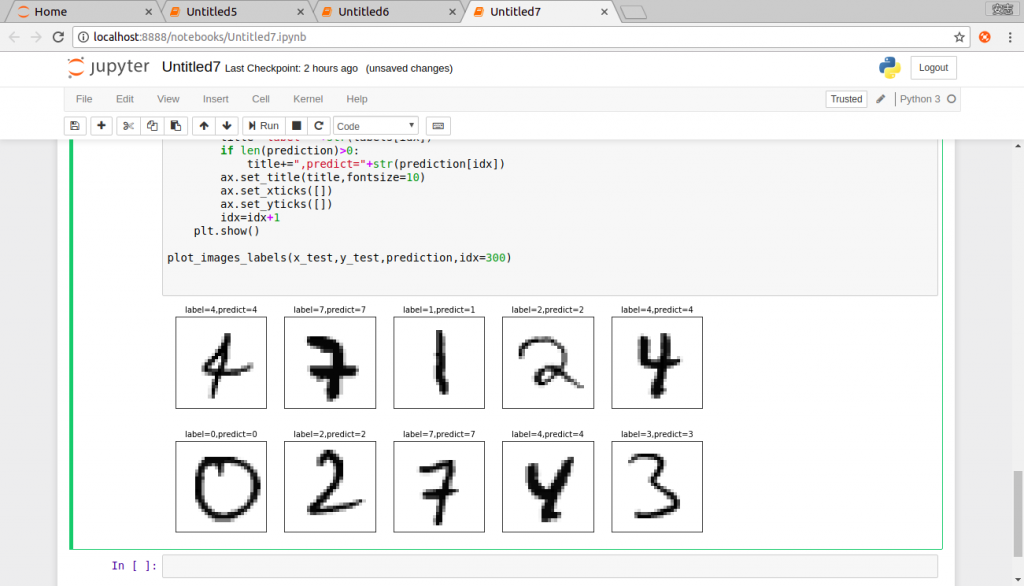Click the top row digit image labeled label=7,predict=7

point(330,363)
